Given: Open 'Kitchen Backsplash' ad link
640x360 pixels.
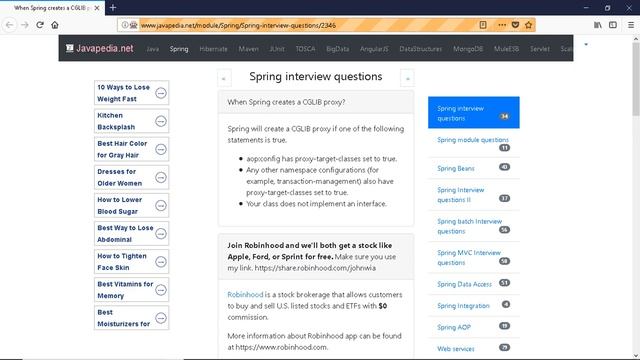Looking at the screenshot, I should coord(131,121).
